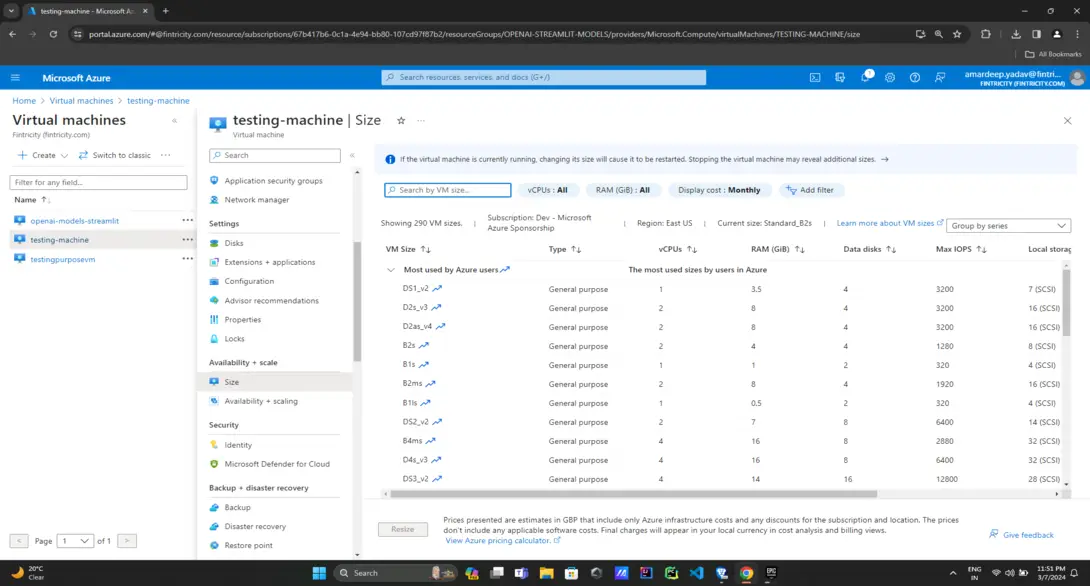Viewport: 1090px width, 586px height.
Task: Focus the Filter for any field box
Action: pyautogui.click(x=98, y=182)
